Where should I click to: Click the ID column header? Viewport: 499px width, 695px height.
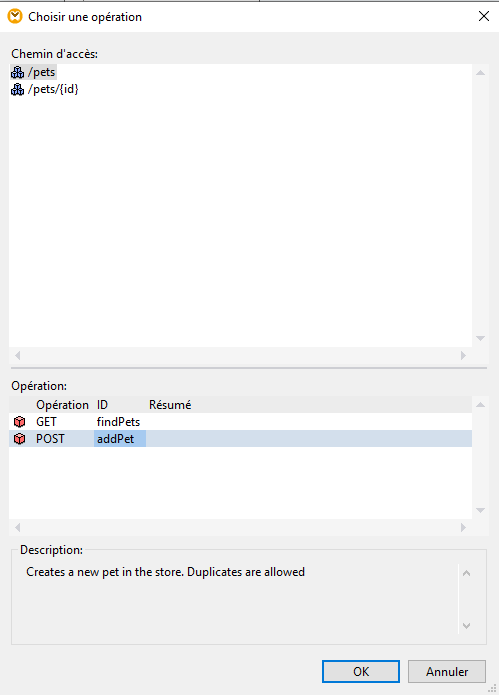pos(102,405)
